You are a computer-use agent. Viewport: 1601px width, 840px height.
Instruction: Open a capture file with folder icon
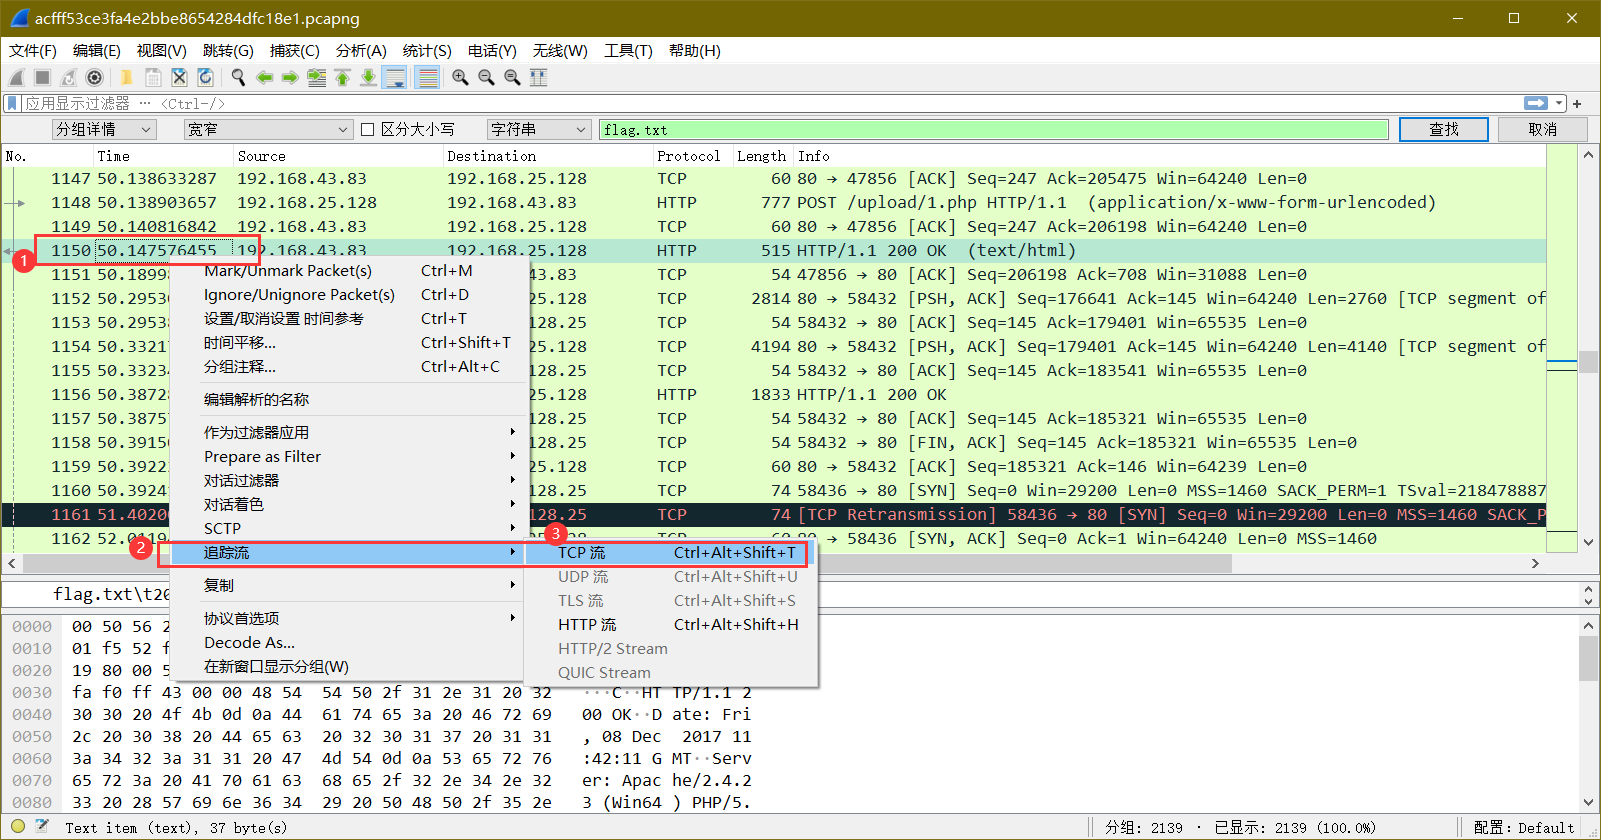[126, 77]
